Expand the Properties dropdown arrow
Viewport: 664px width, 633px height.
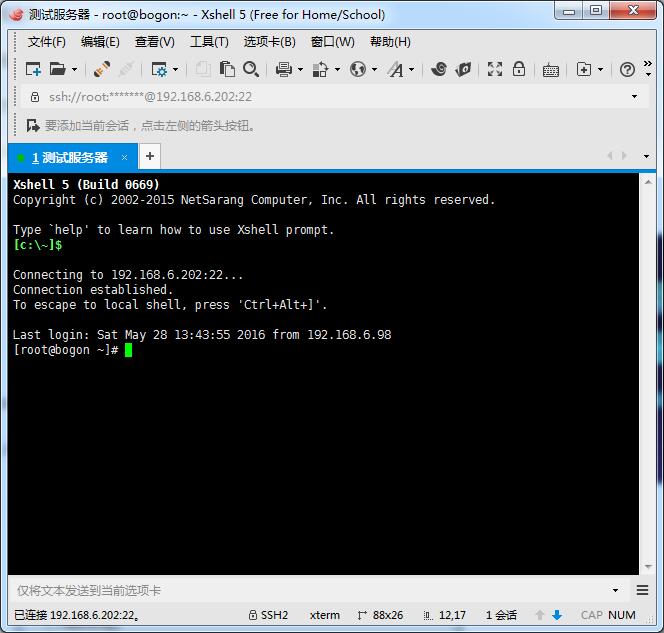pyautogui.click(x=175, y=69)
